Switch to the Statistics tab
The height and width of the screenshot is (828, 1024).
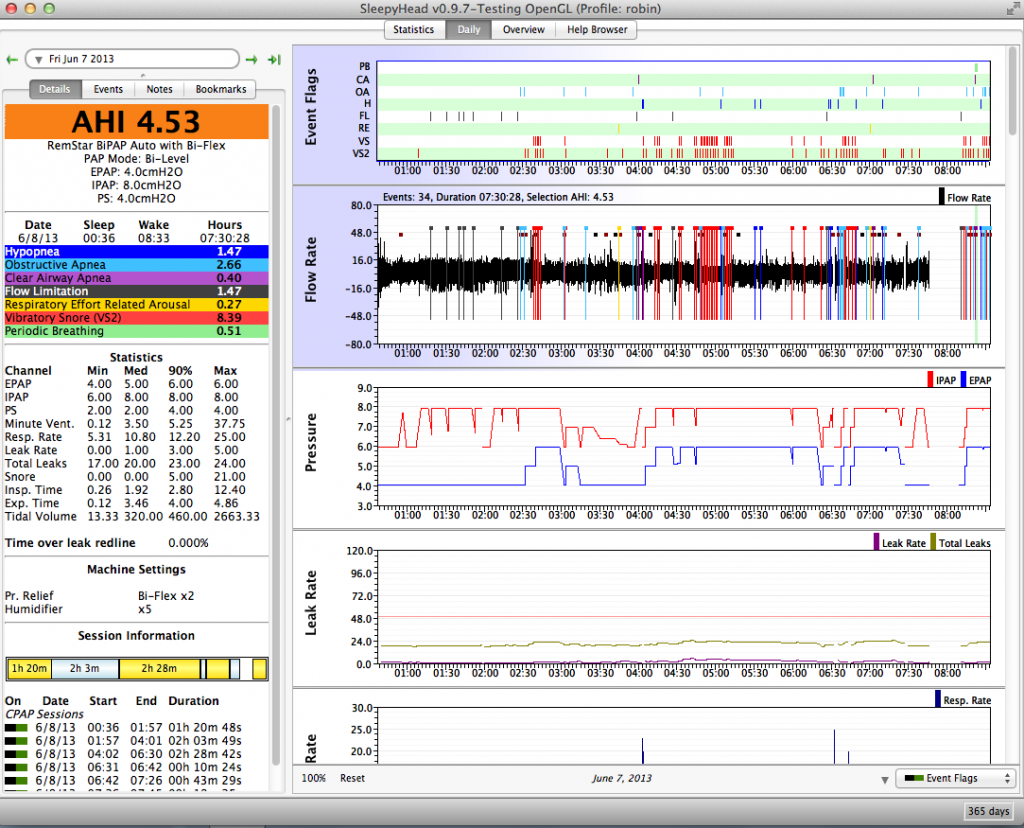pyautogui.click(x=413, y=29)
